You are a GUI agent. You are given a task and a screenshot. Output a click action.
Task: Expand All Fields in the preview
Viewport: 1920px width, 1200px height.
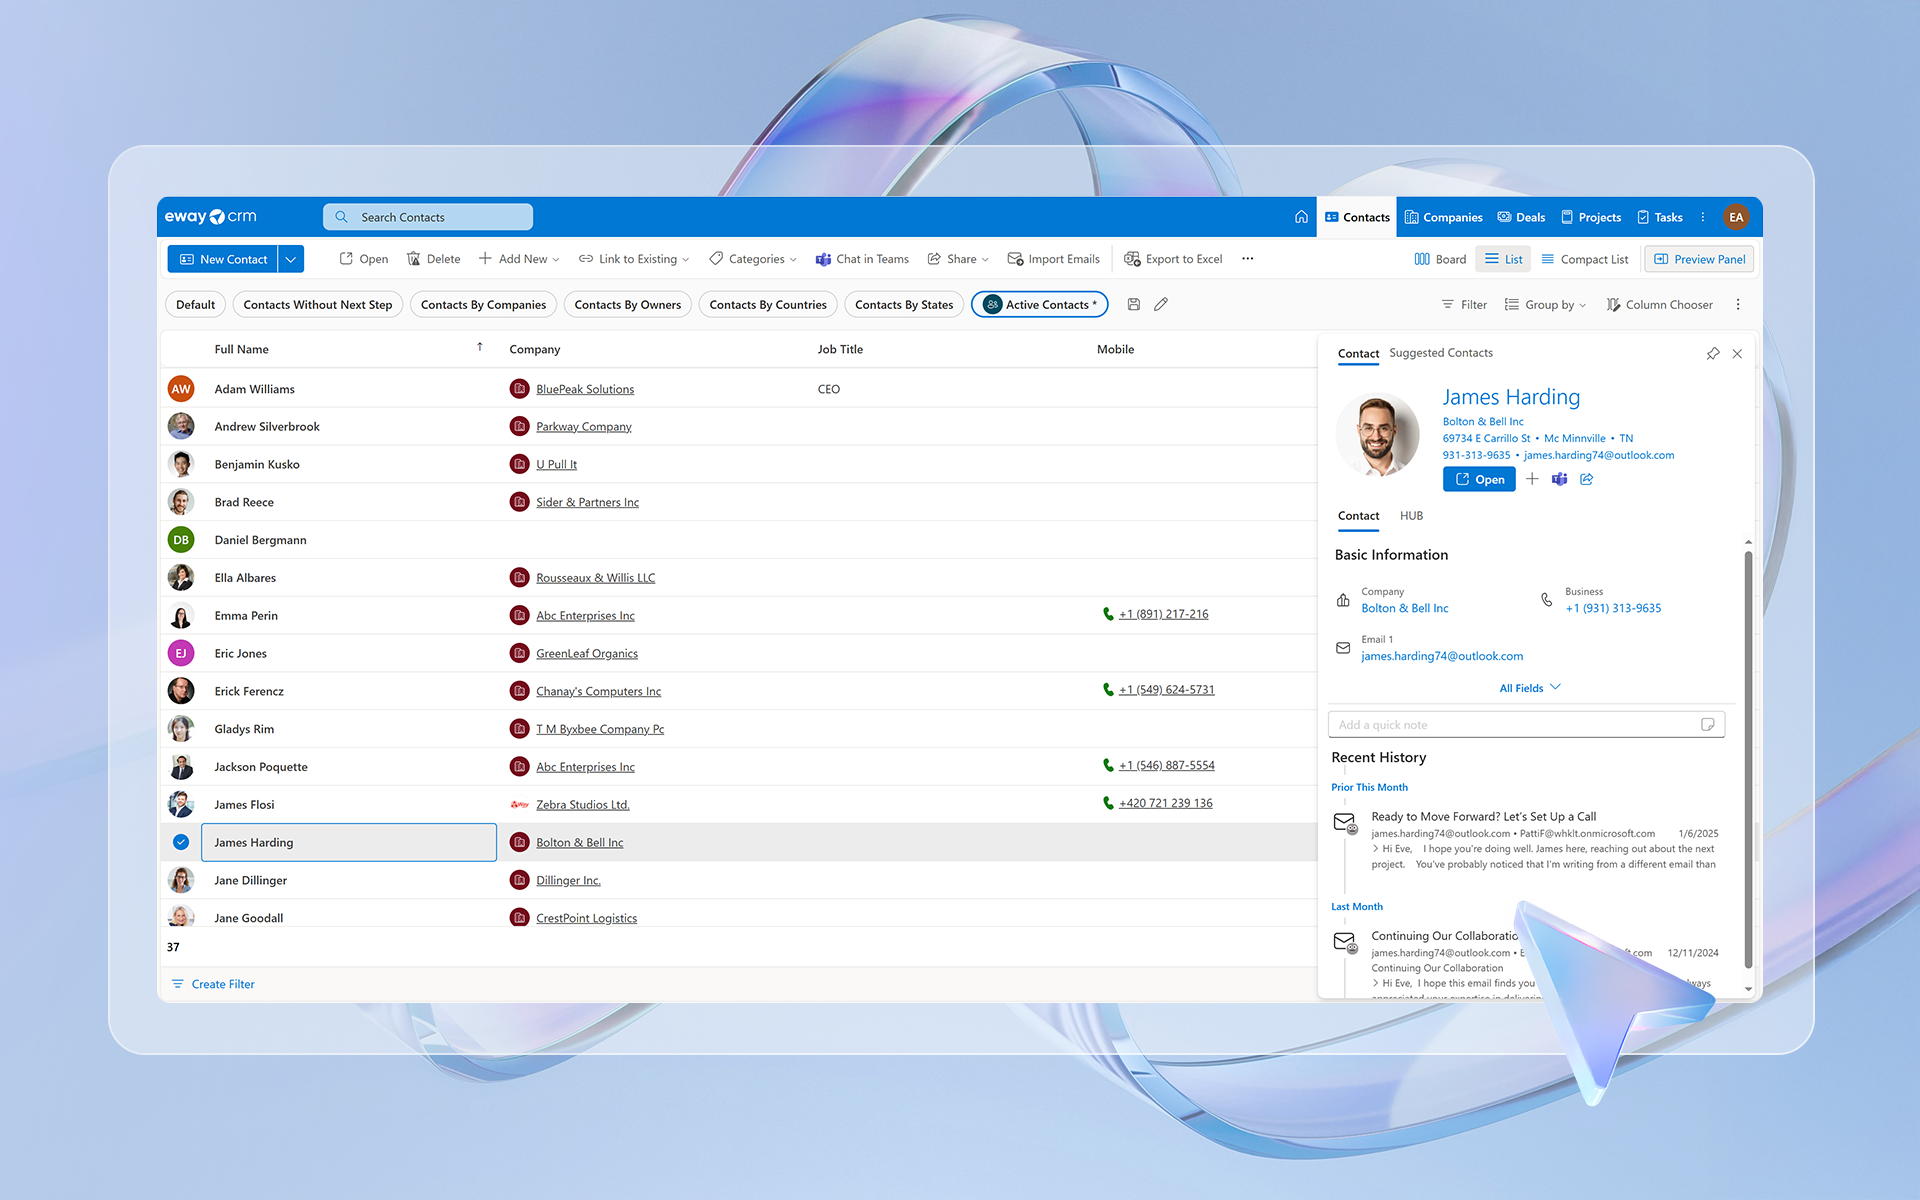[1529, 688]
